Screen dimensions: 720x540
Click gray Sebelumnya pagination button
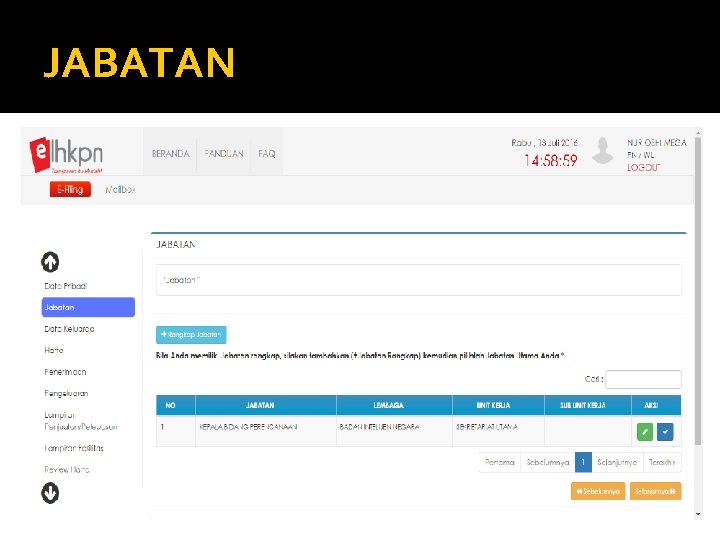[548, 462]
